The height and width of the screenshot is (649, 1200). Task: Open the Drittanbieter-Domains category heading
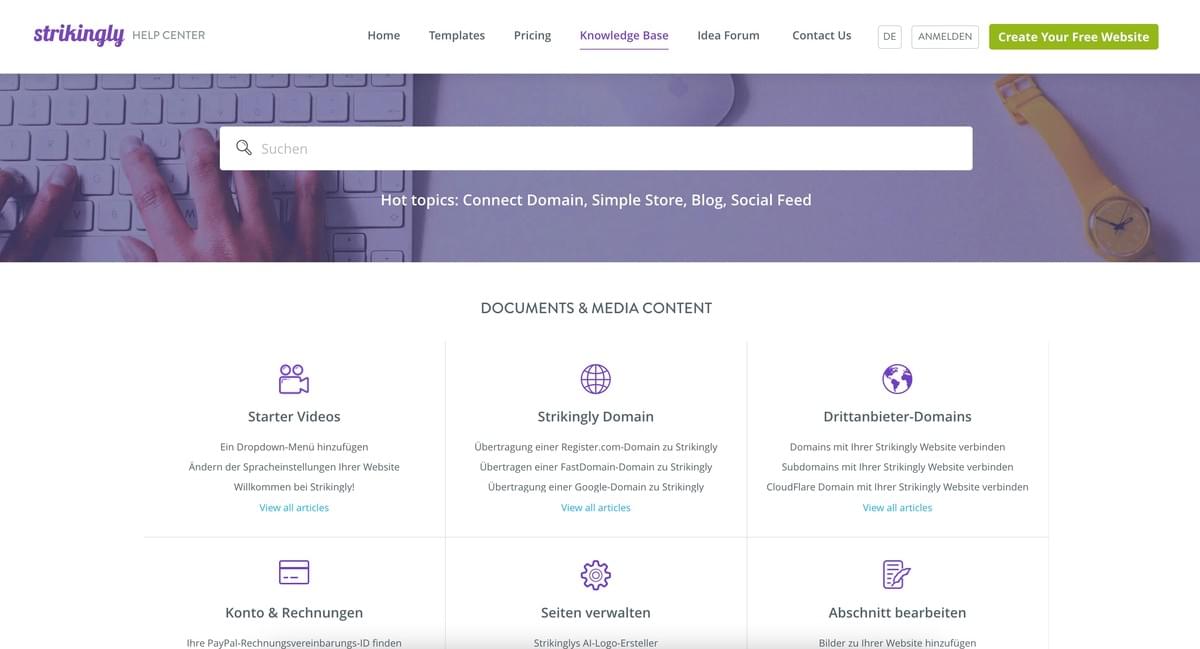click(x=898, y=416)
